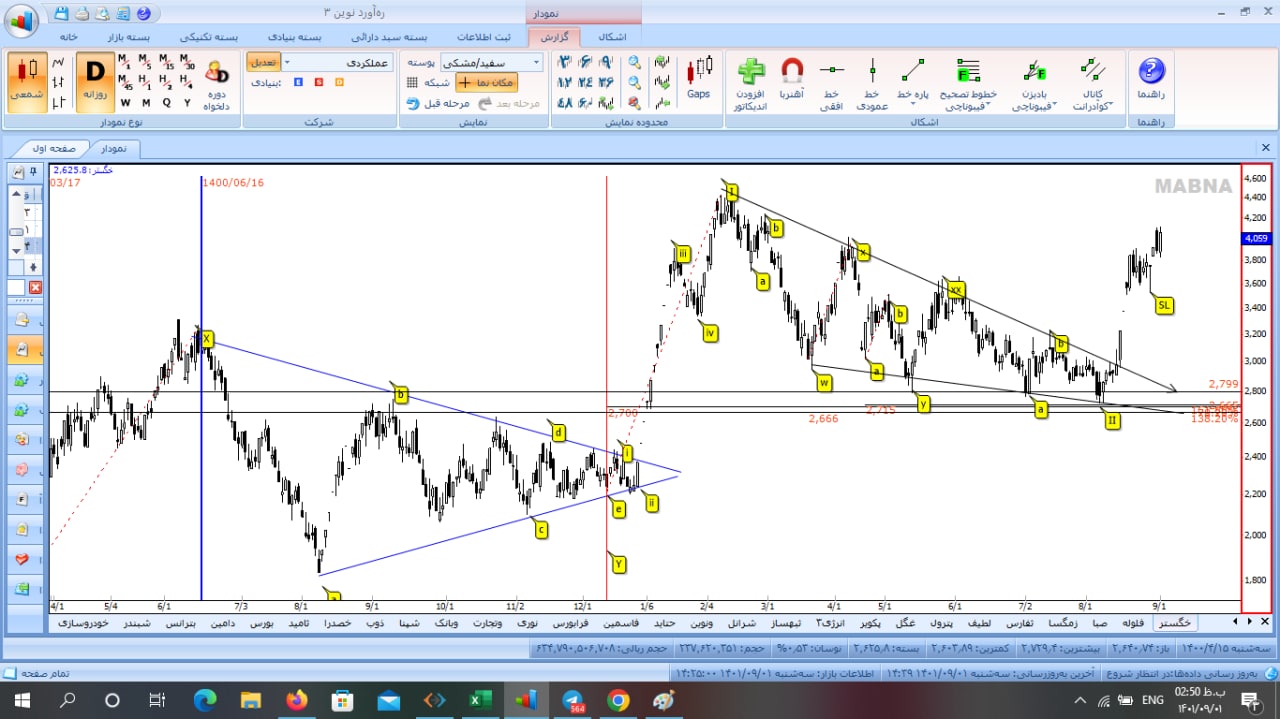Open the Help (راهنما) button

click(1152, 80)
